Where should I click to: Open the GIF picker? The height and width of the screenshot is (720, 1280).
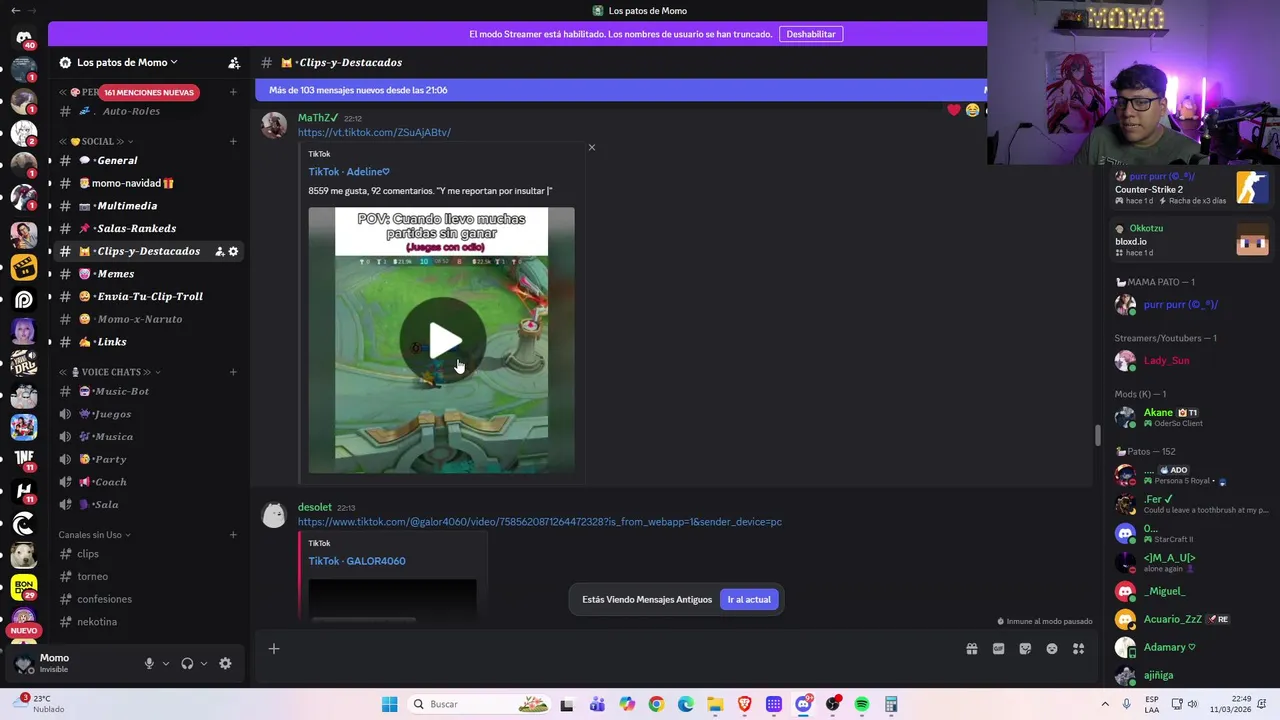tap(998, 649)
